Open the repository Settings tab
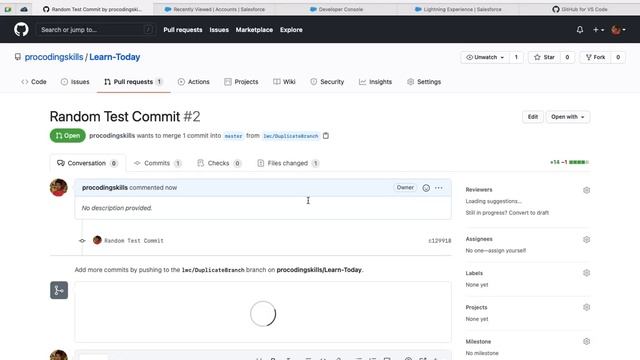The height and width of the screenshot is (360, 640). 424,82
